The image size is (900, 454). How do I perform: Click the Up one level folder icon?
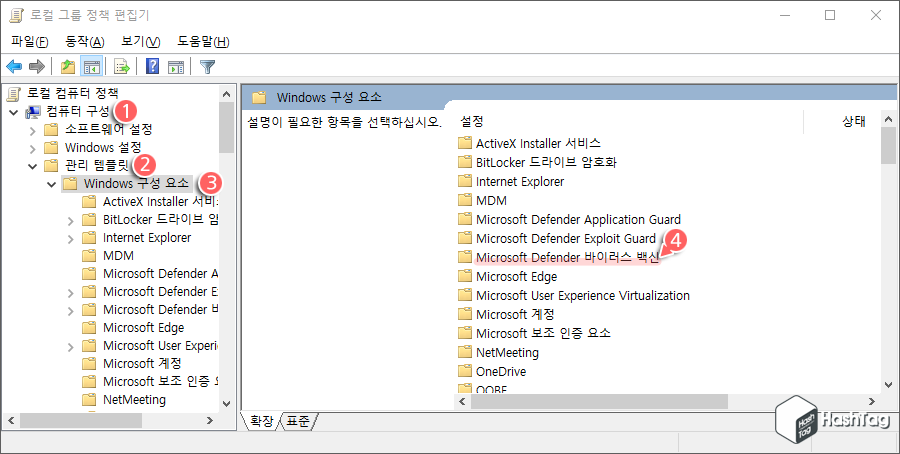point(68,67)
